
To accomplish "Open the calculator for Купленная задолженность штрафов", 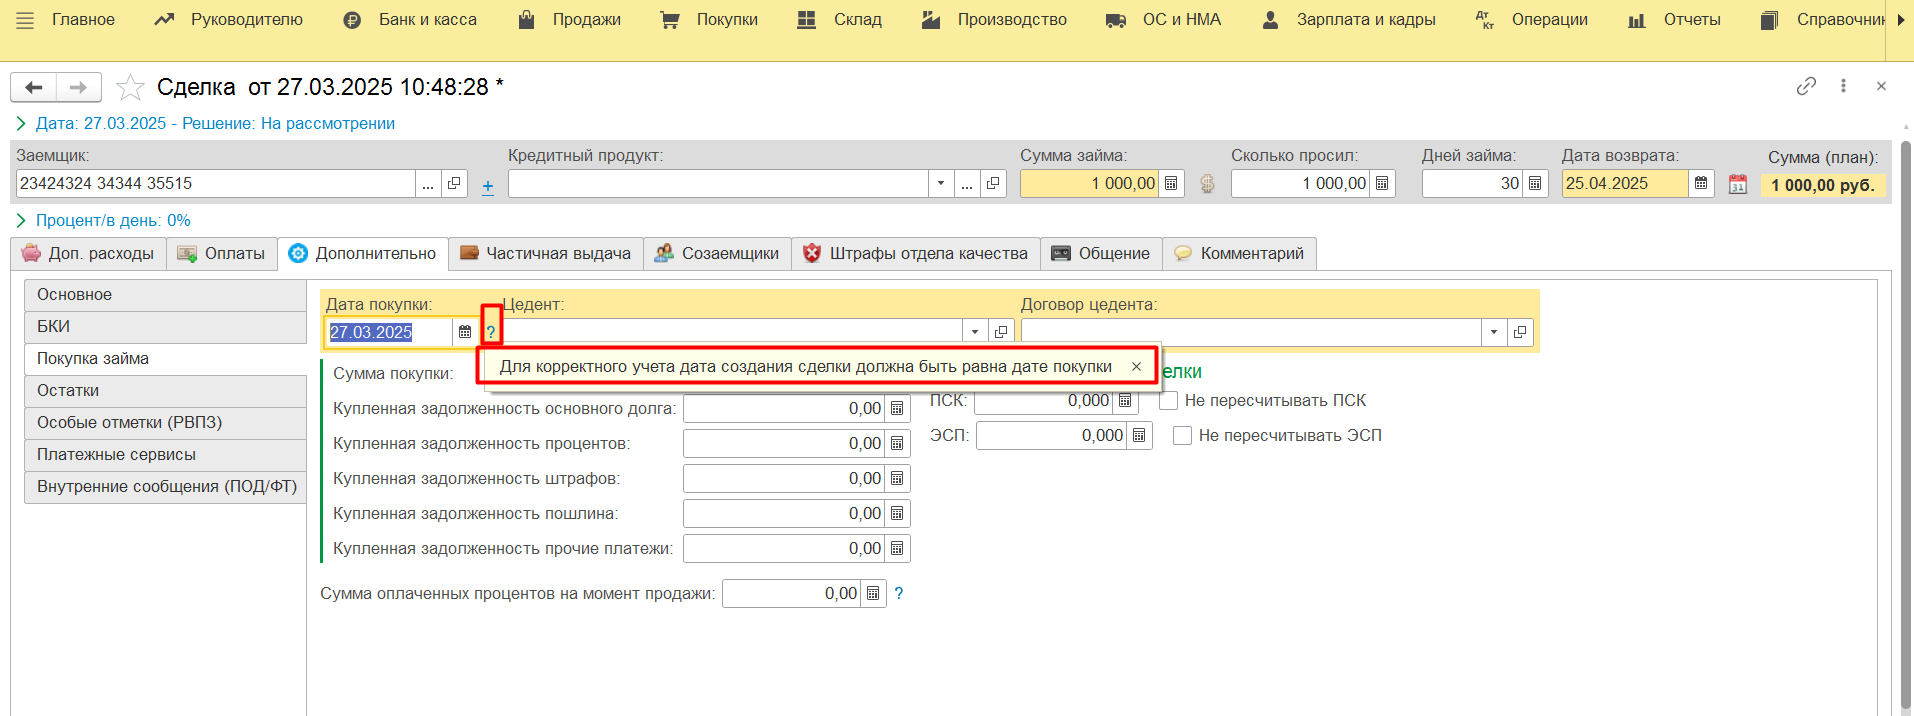I will tap(897, 478).
